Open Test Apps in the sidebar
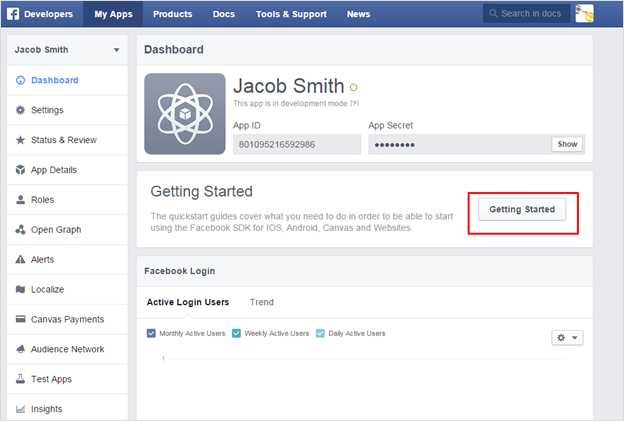624x421 pixels. pos(67,379)
